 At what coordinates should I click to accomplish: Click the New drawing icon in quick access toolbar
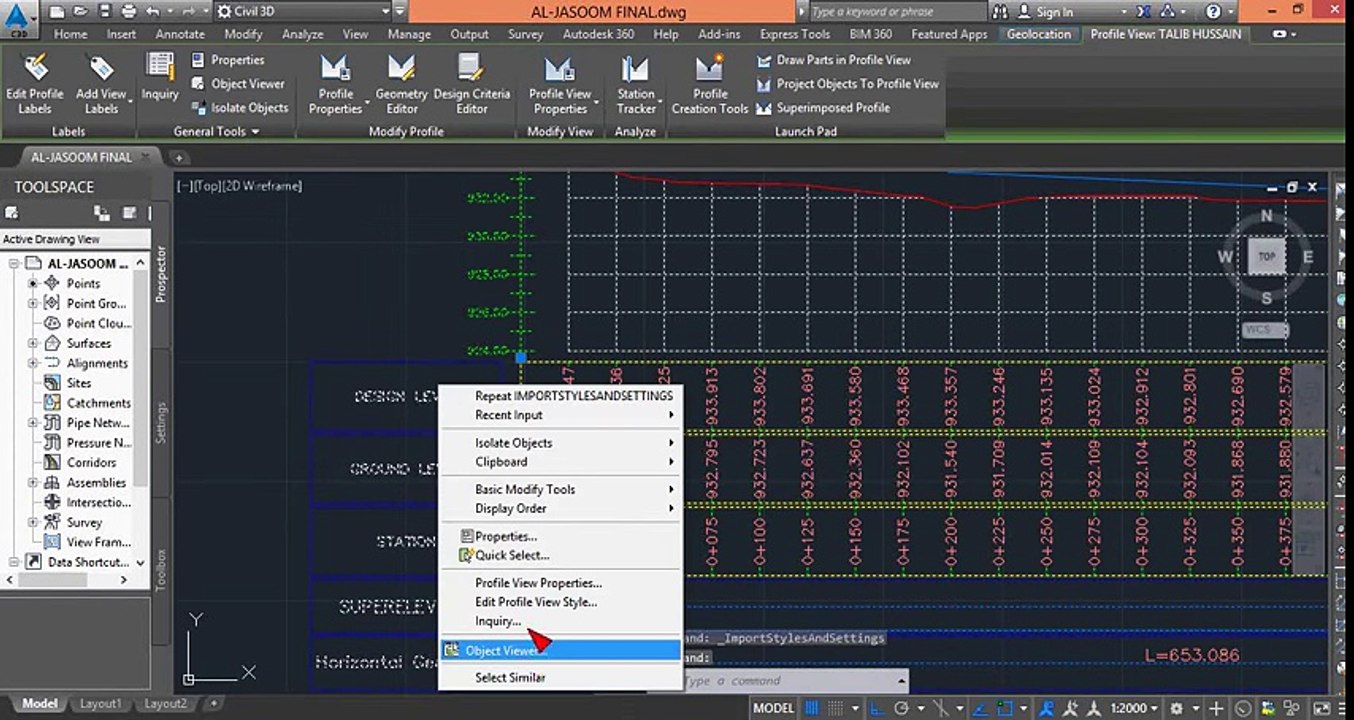56,12
